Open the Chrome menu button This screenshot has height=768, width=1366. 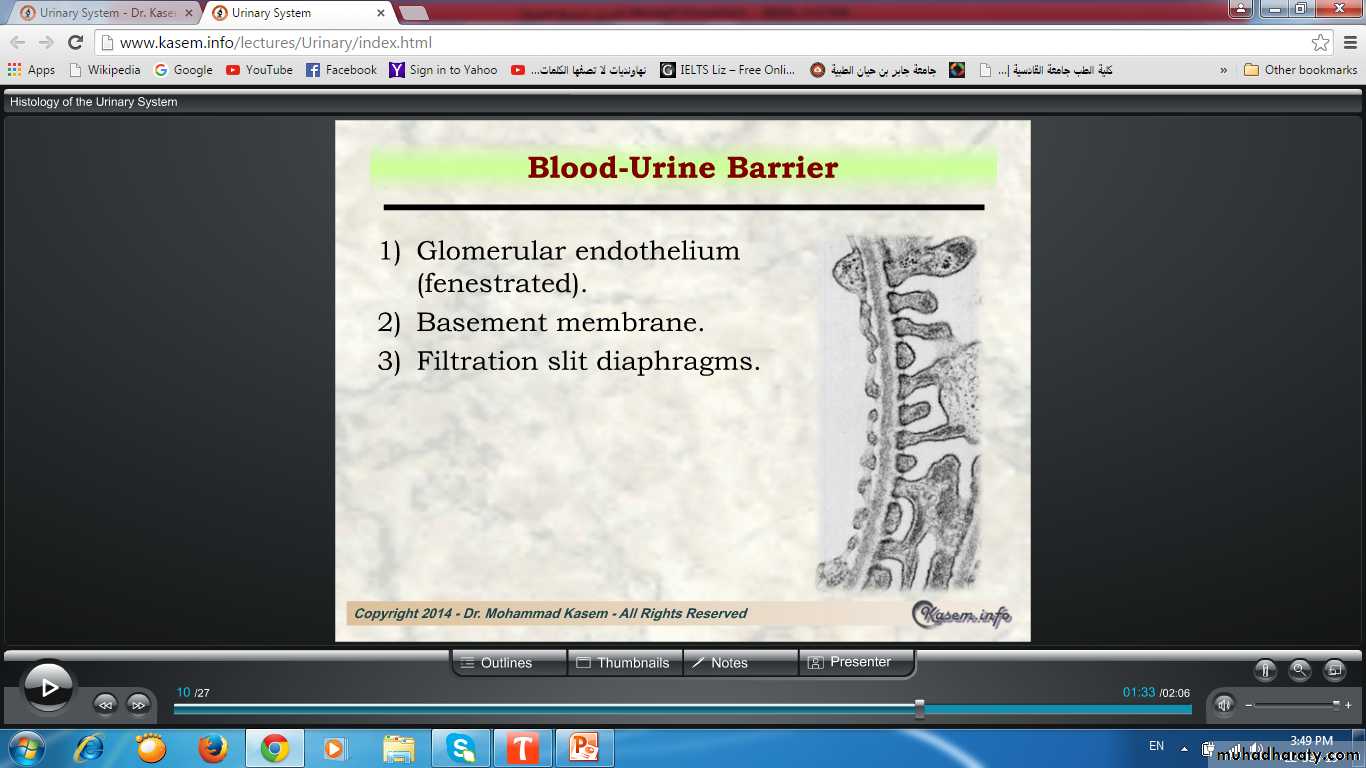[1348, 43]
